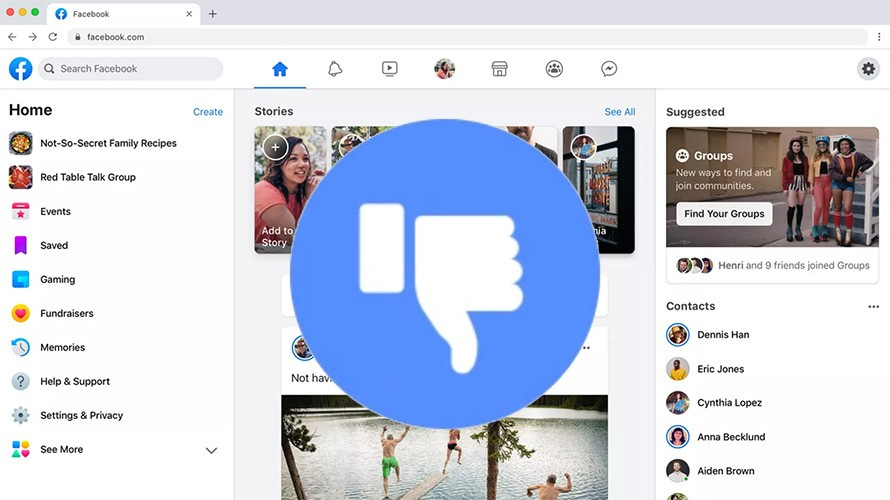The height and width of the screenshot is (500, 890).
Task: Click Henri and 9 friends joined Groups
Action: click(x=794, y=265)
